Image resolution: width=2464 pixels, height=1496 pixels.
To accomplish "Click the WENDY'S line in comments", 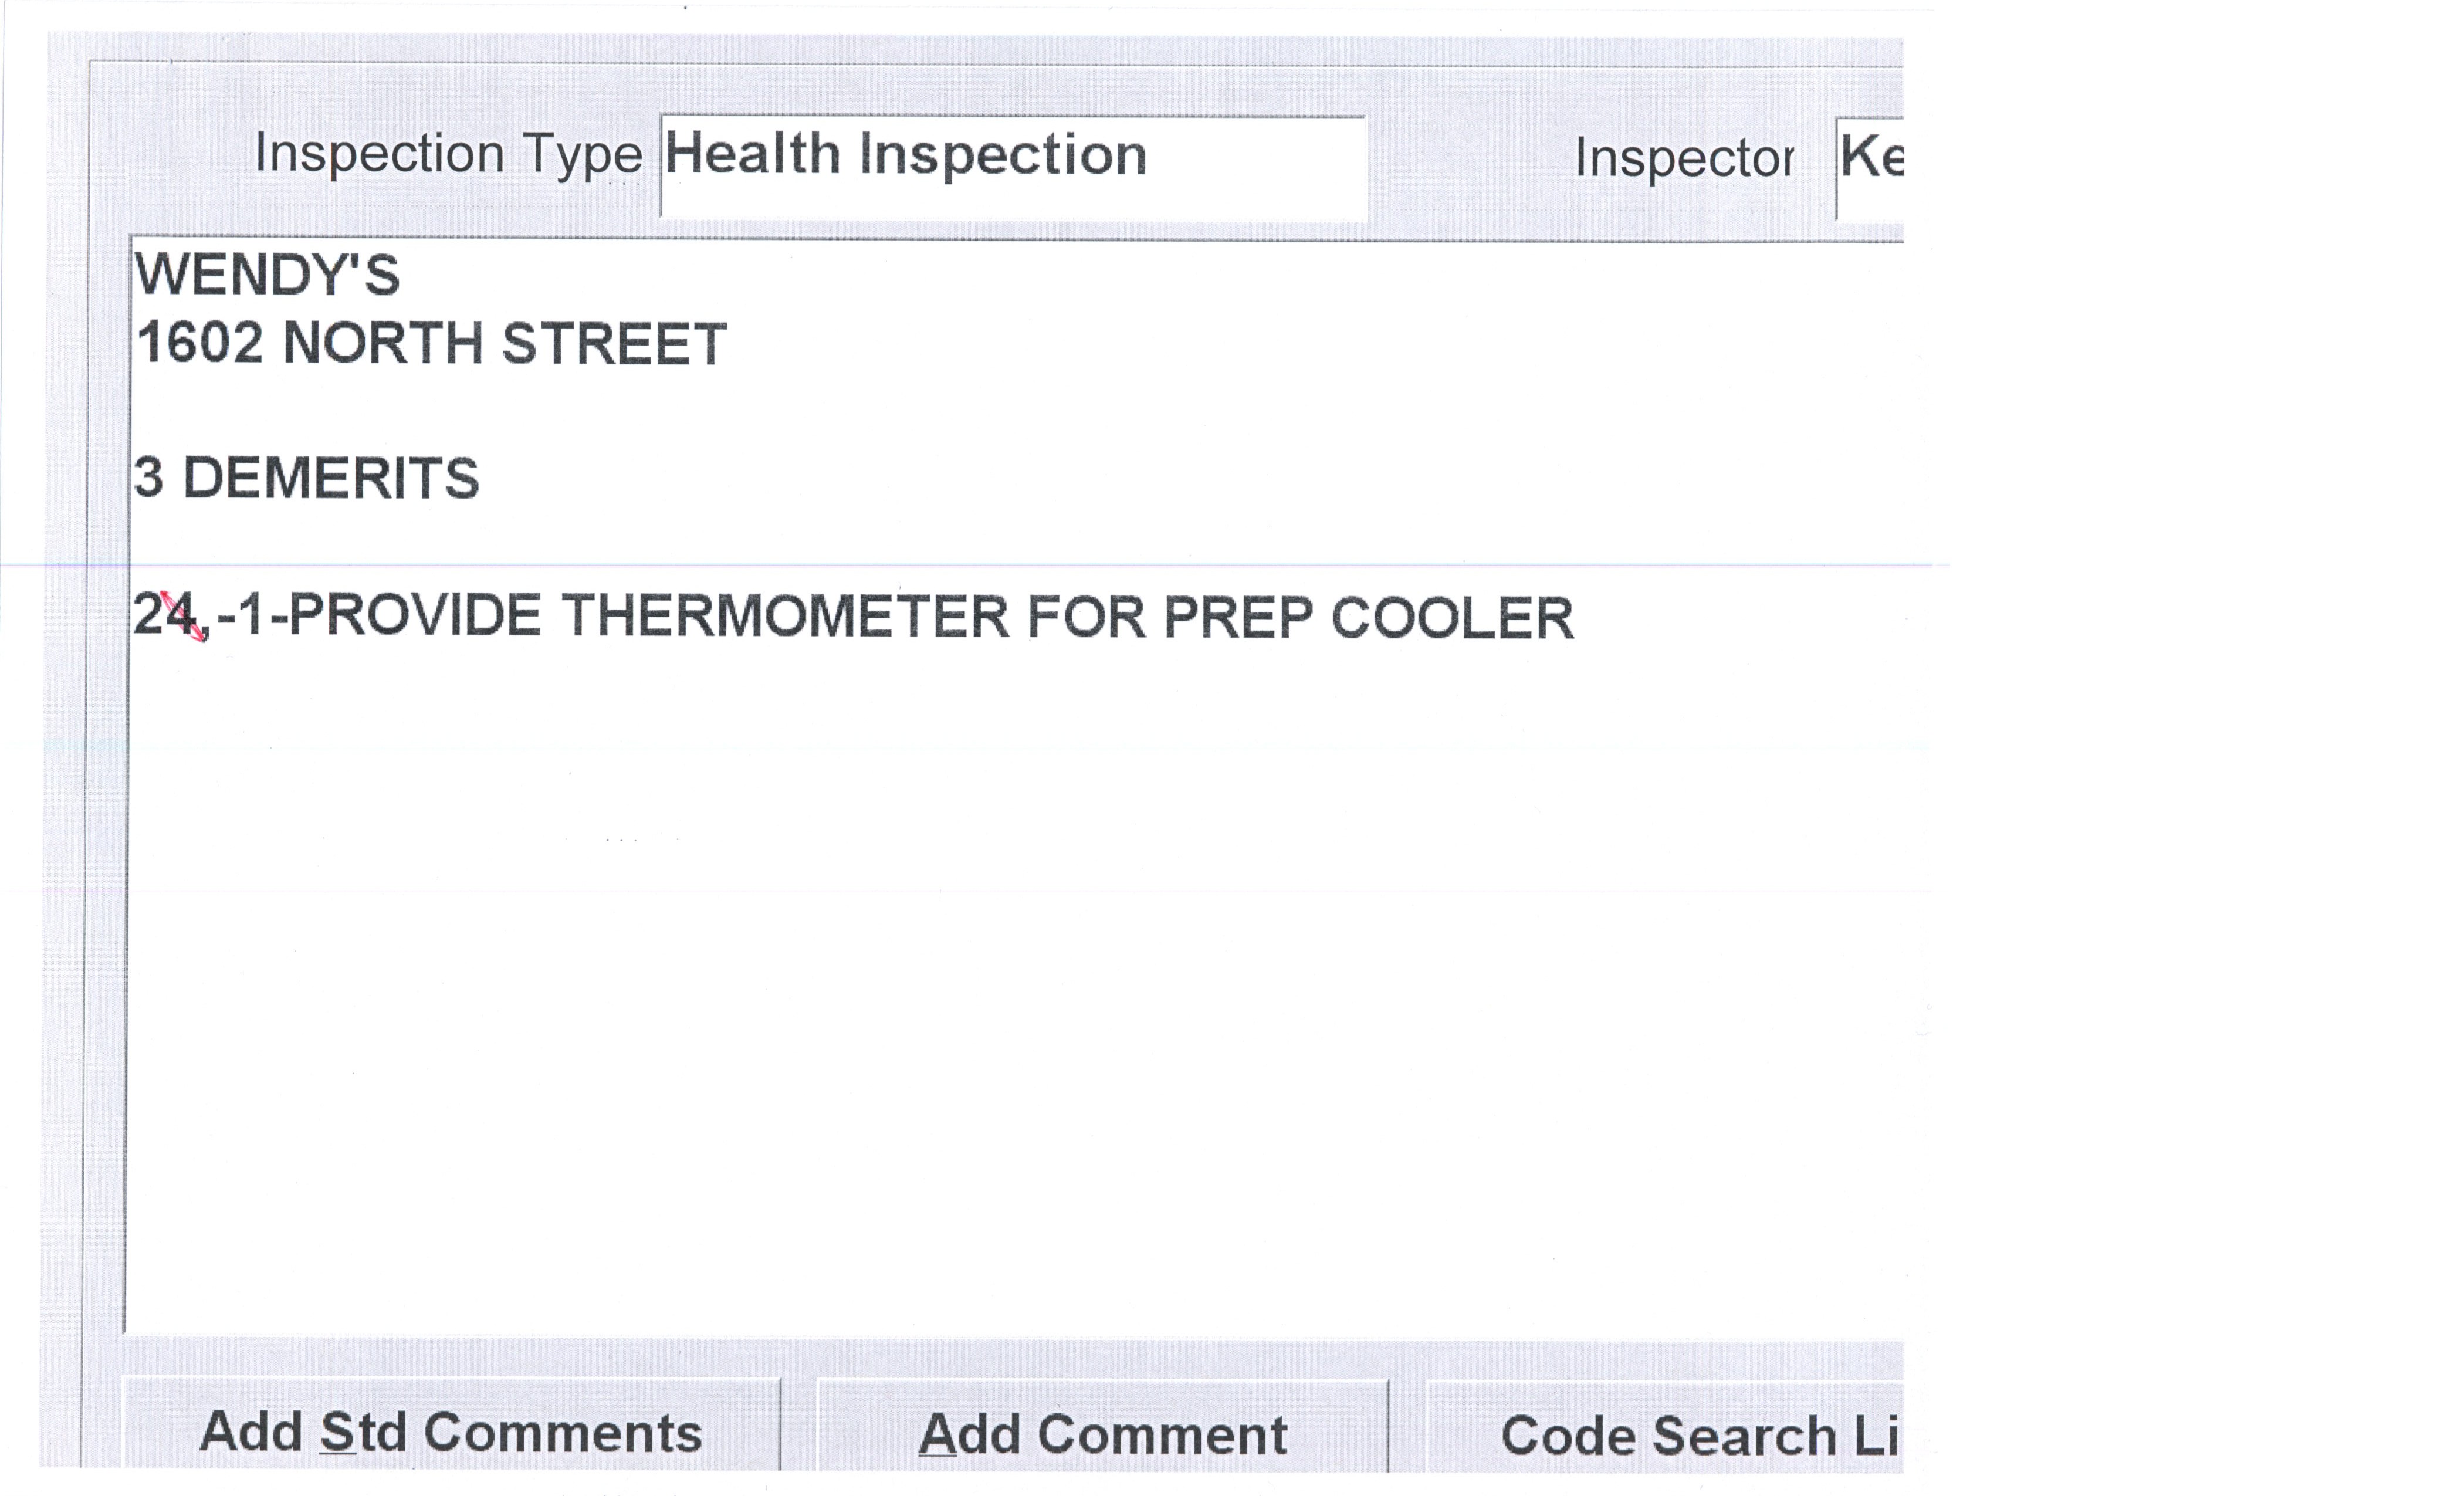I will tap(267, 275).
